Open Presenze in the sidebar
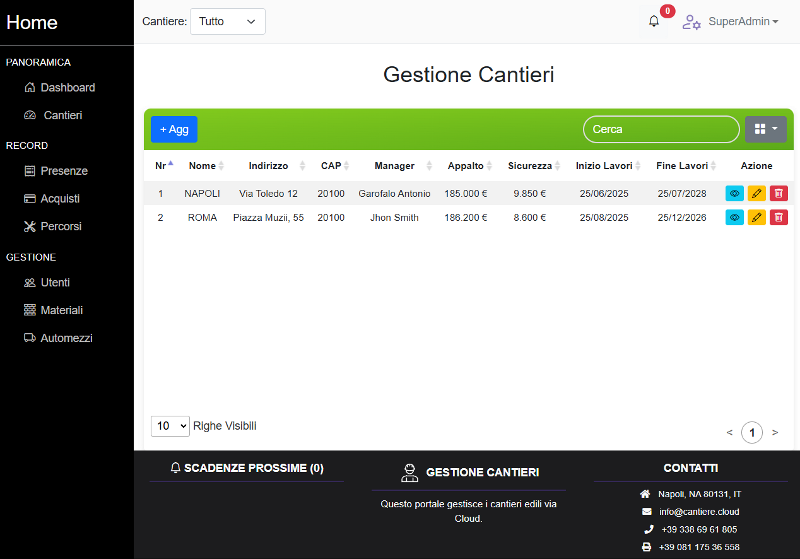The image size is (800, 559). [56, 171]
